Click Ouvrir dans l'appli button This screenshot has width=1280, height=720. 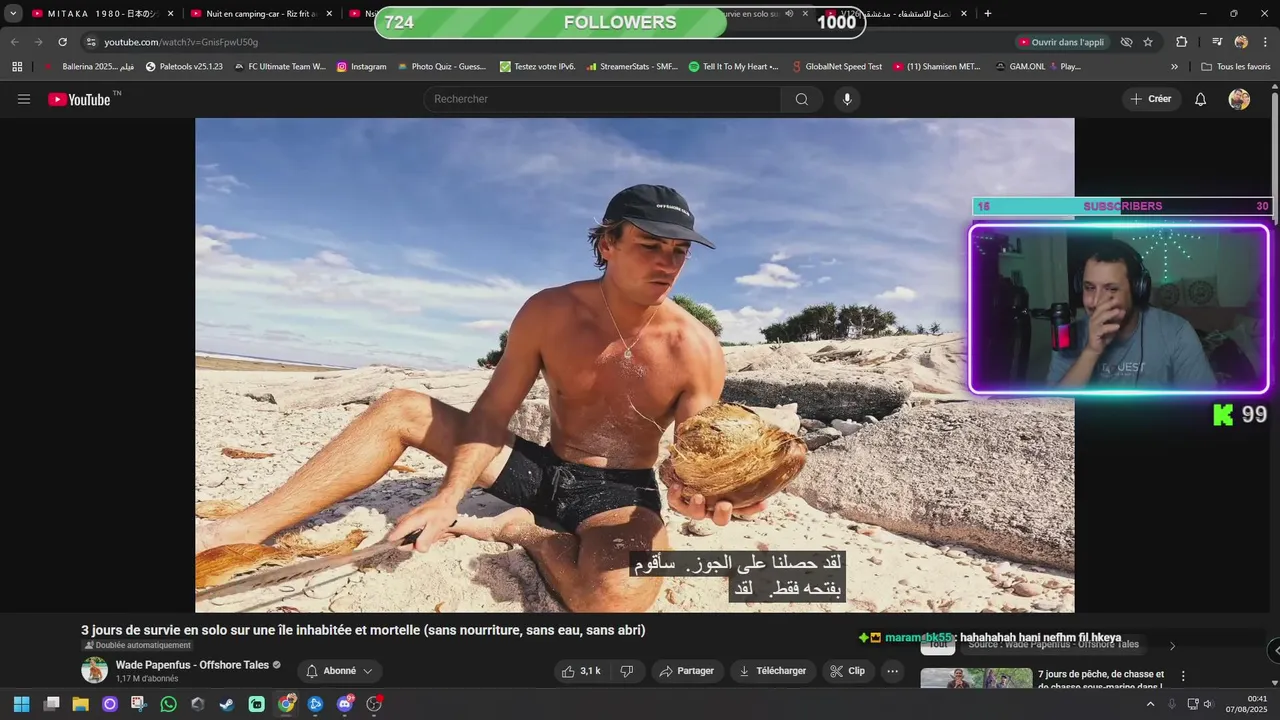[x=1060, y=42]
